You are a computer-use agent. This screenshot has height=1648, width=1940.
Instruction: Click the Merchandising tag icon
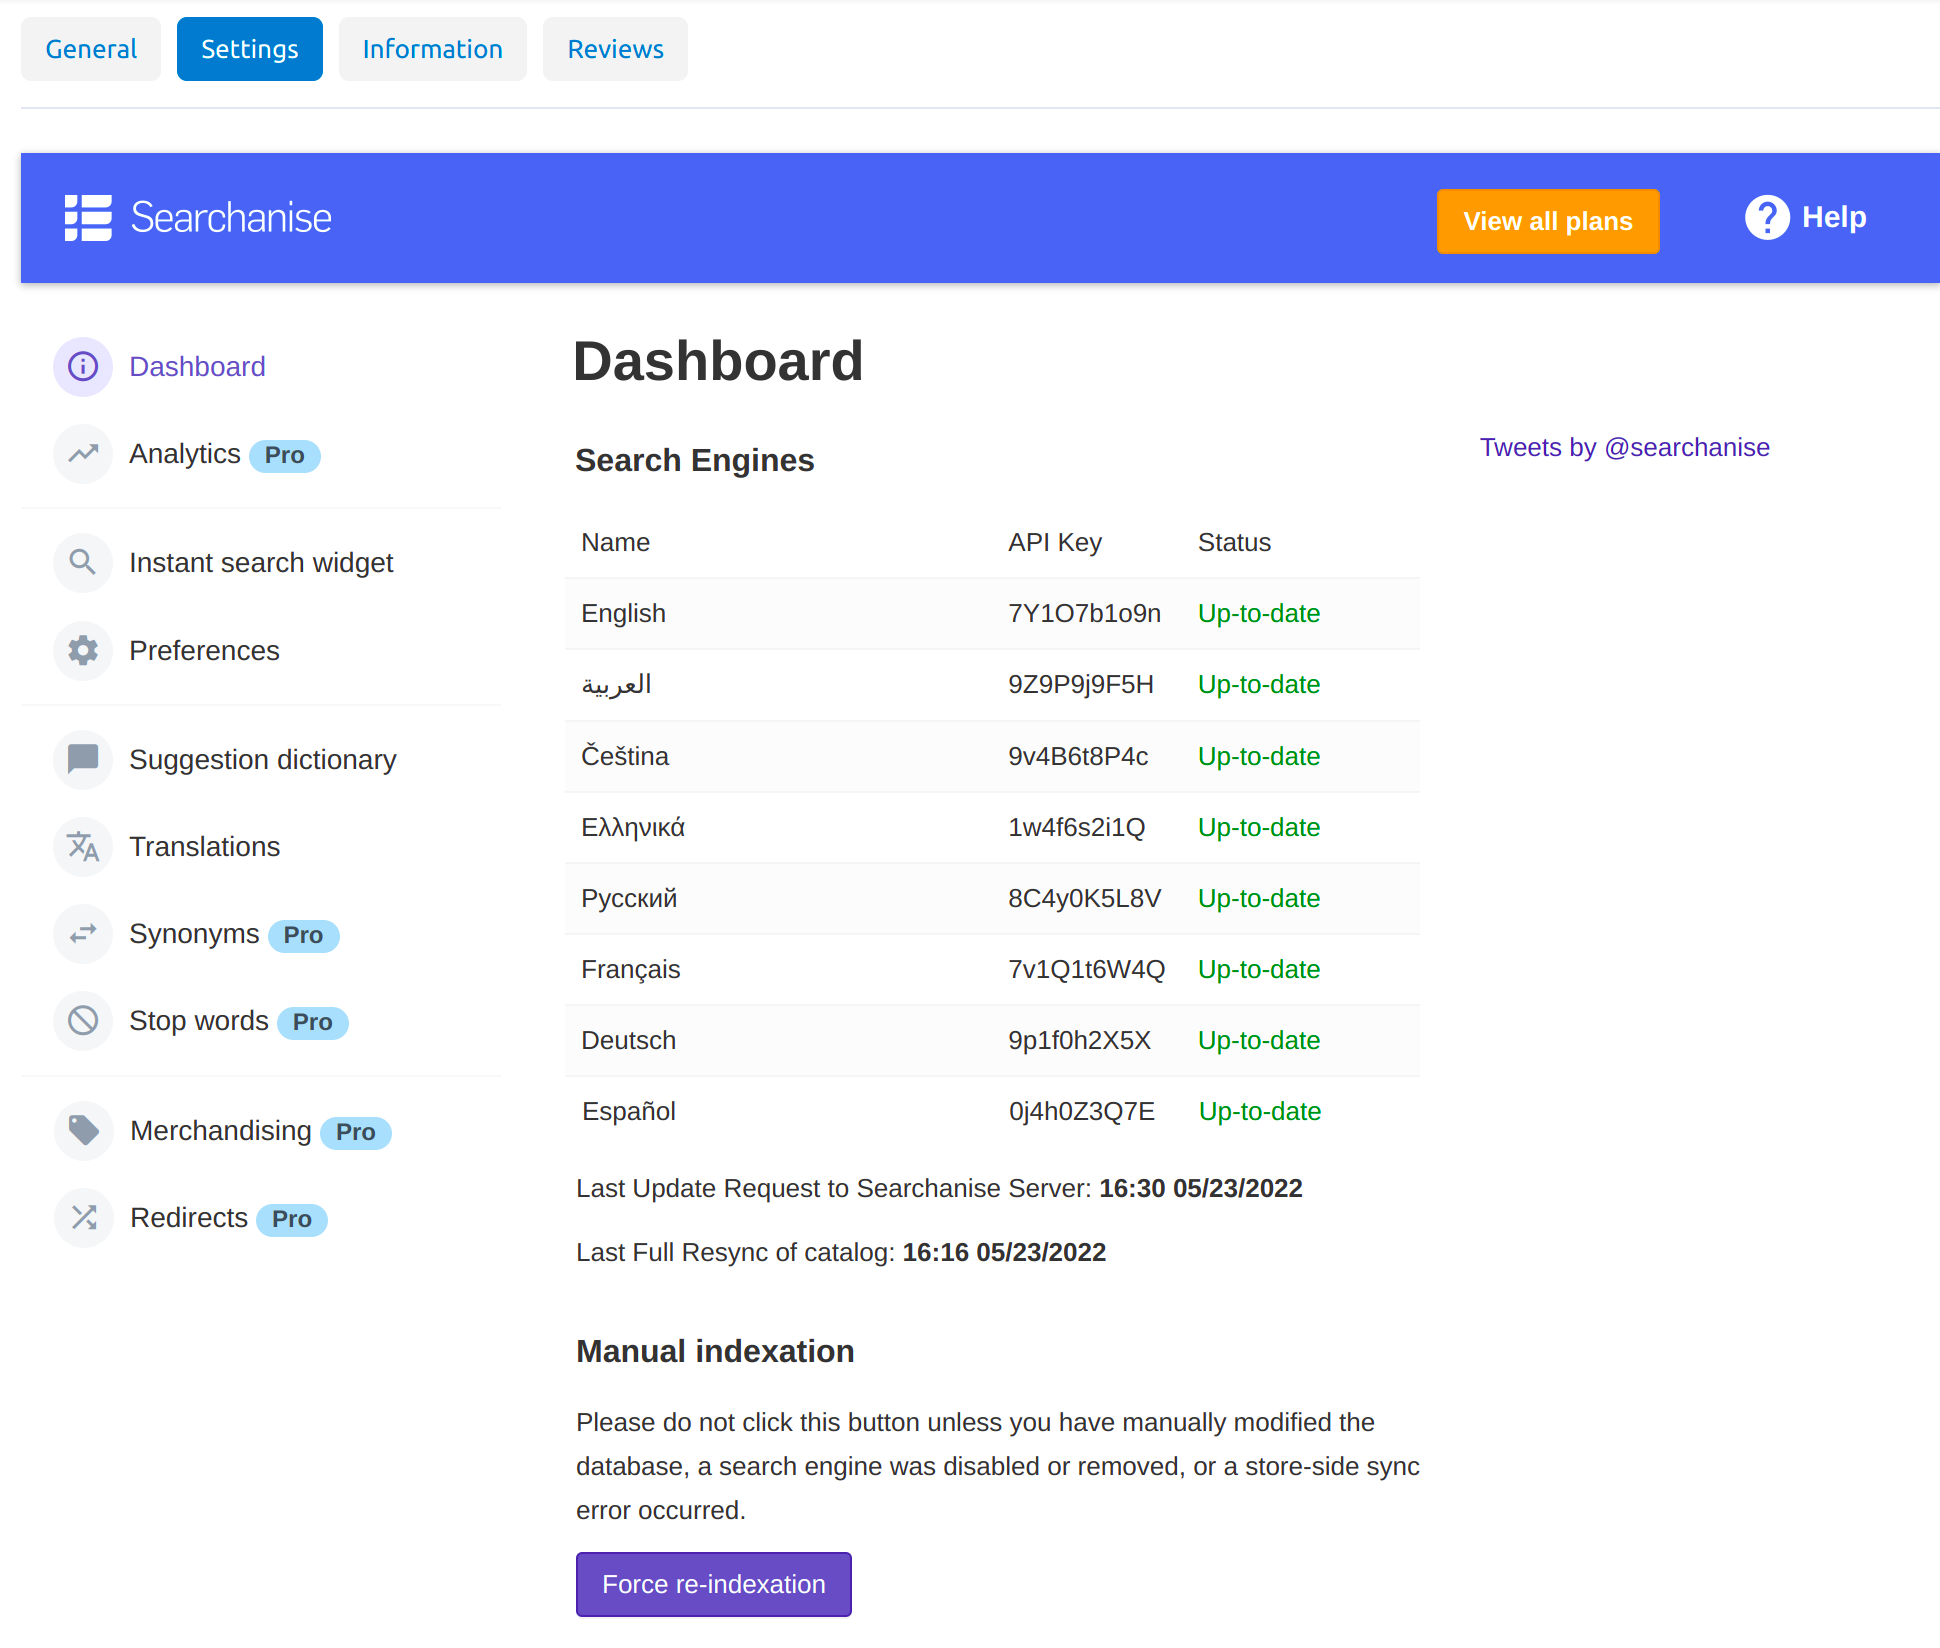(x=84, y=1131)
